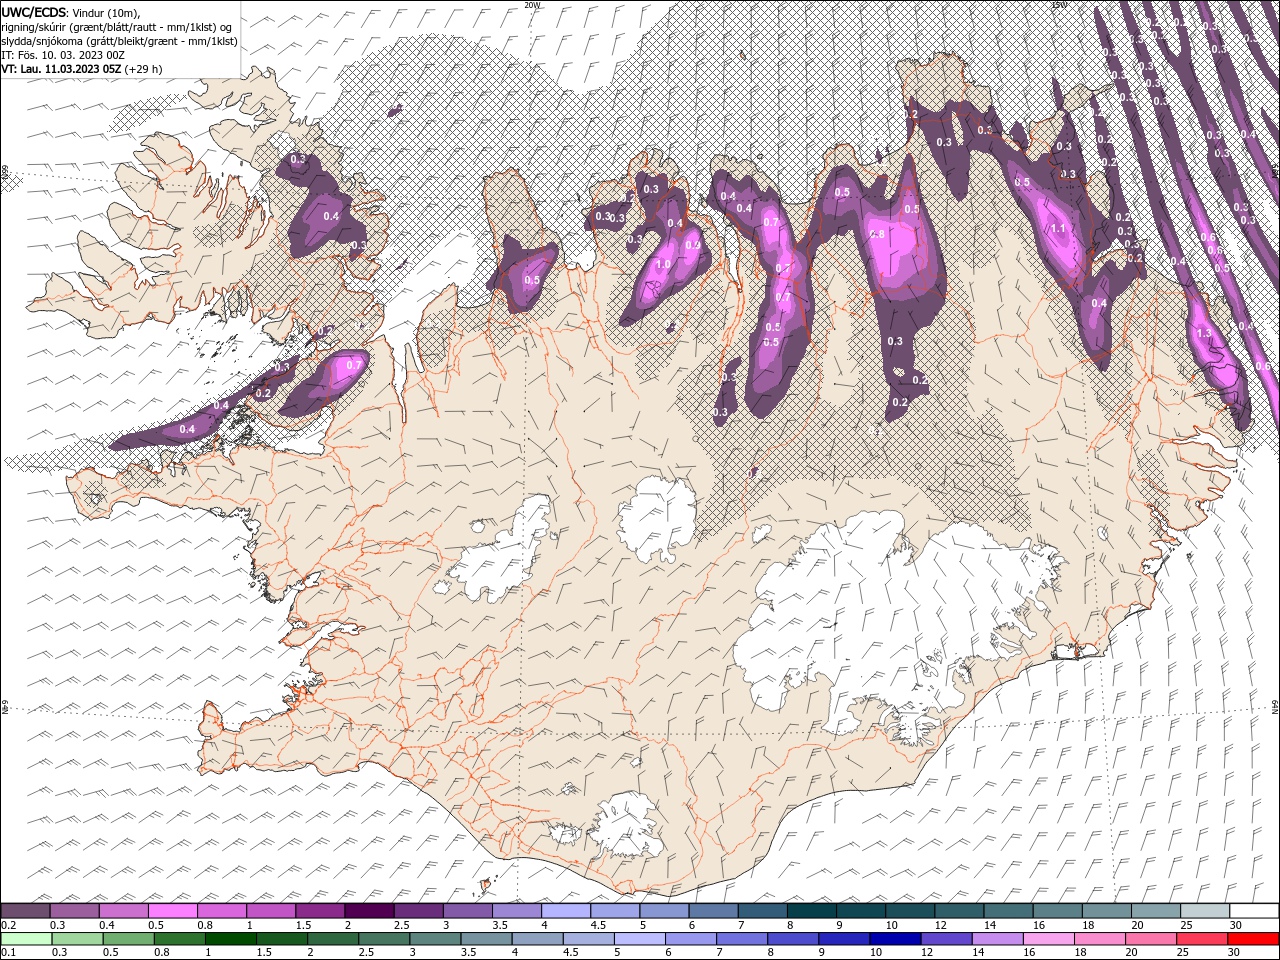1280x960 pixels.
Task: Select the "rigning/skúrir" description line
Action: [116, 26]
